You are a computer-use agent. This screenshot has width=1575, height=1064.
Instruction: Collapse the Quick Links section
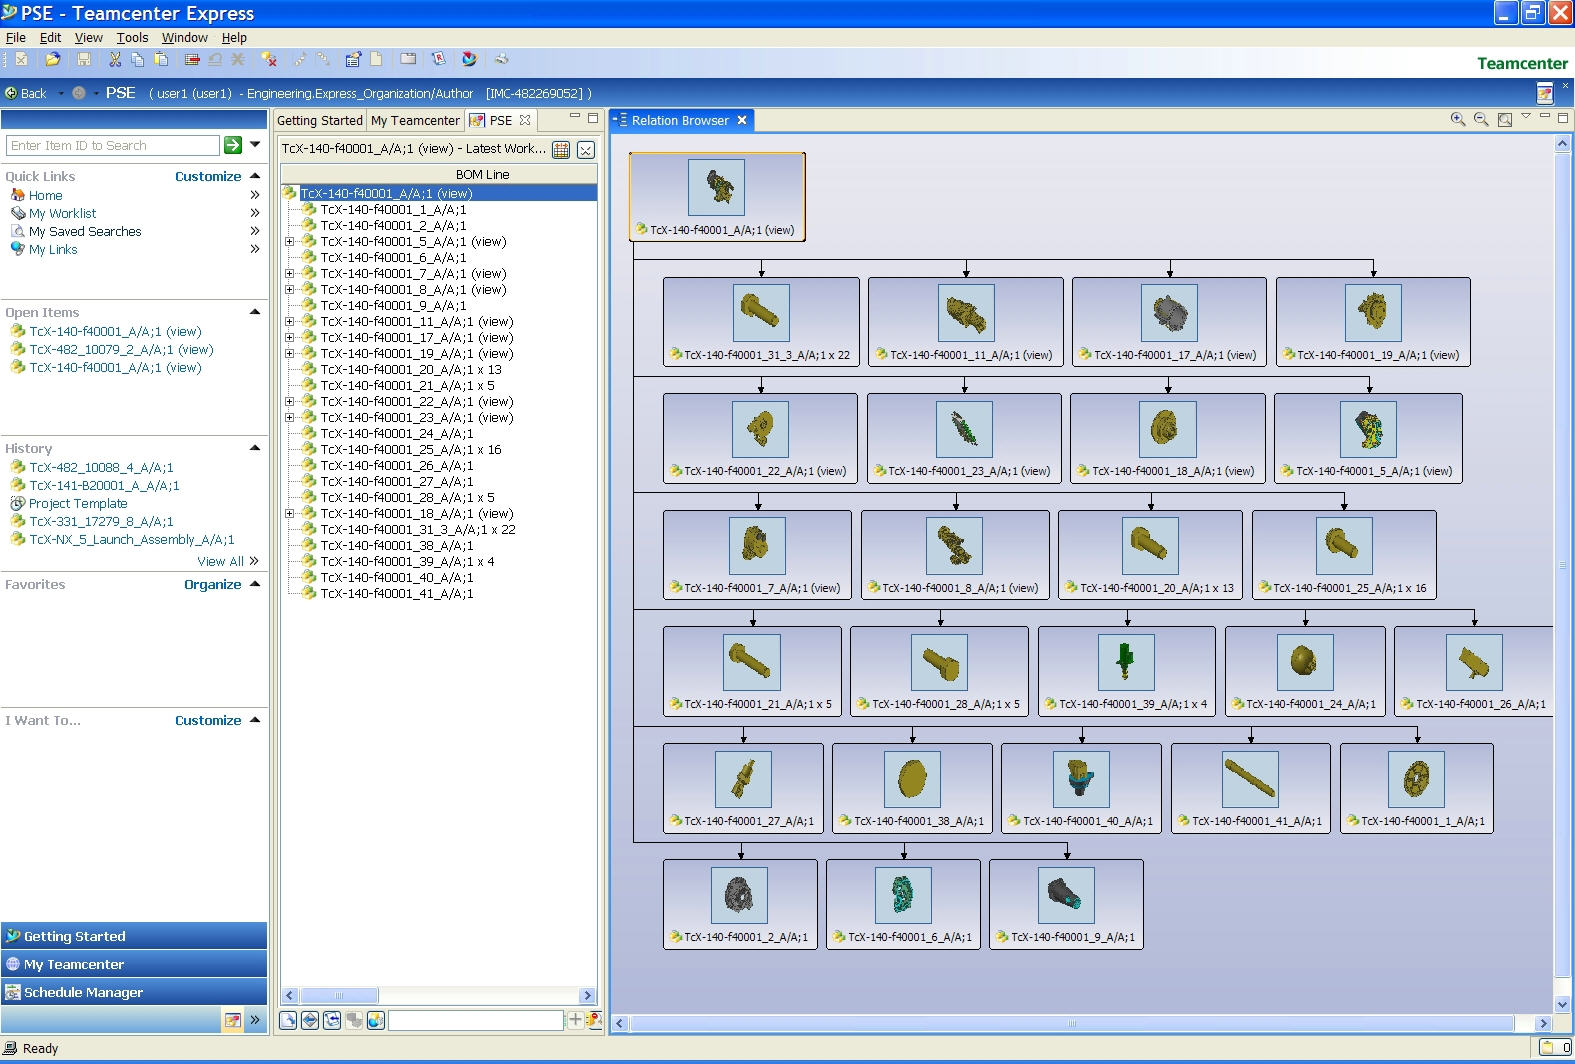[x=255, y=176]
